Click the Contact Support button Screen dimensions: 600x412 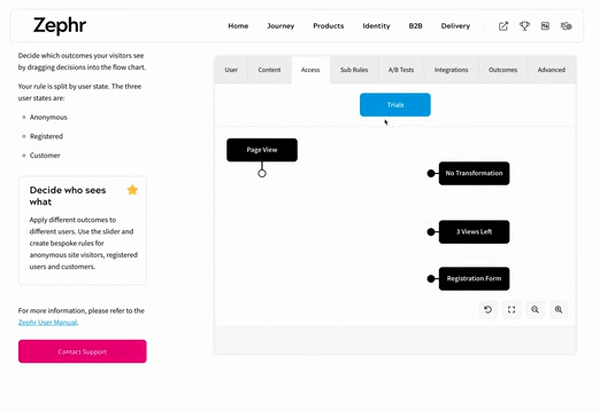(82, 351)
